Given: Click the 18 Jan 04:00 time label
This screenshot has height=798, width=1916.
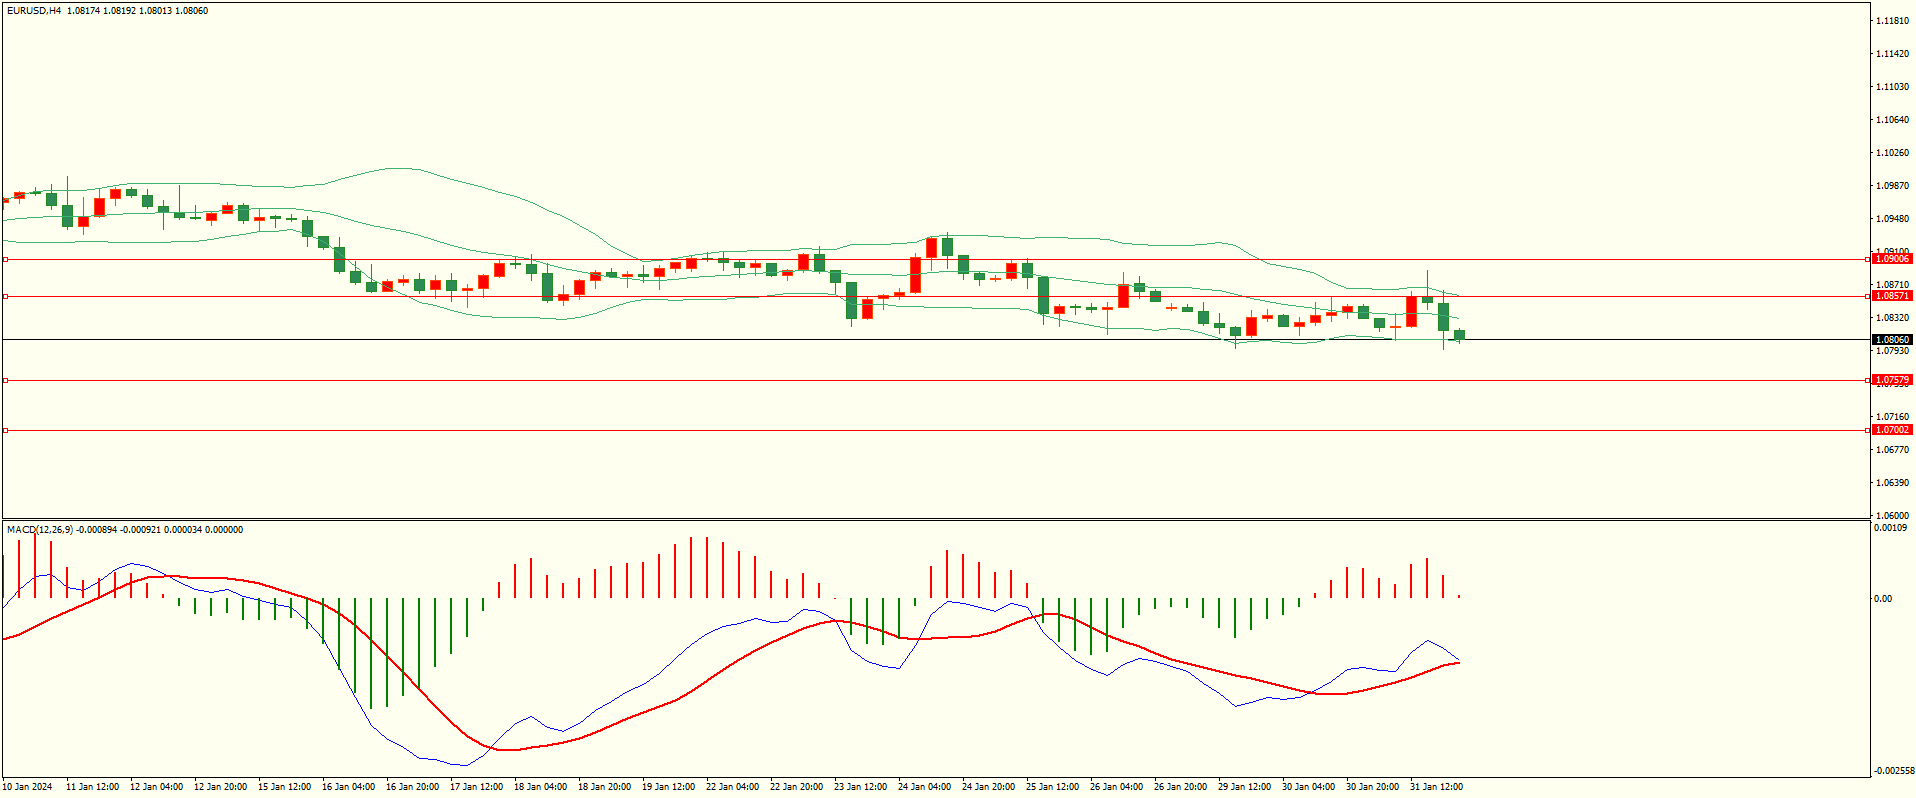Looking at the screenshot, I should click(x=540, y=787).
